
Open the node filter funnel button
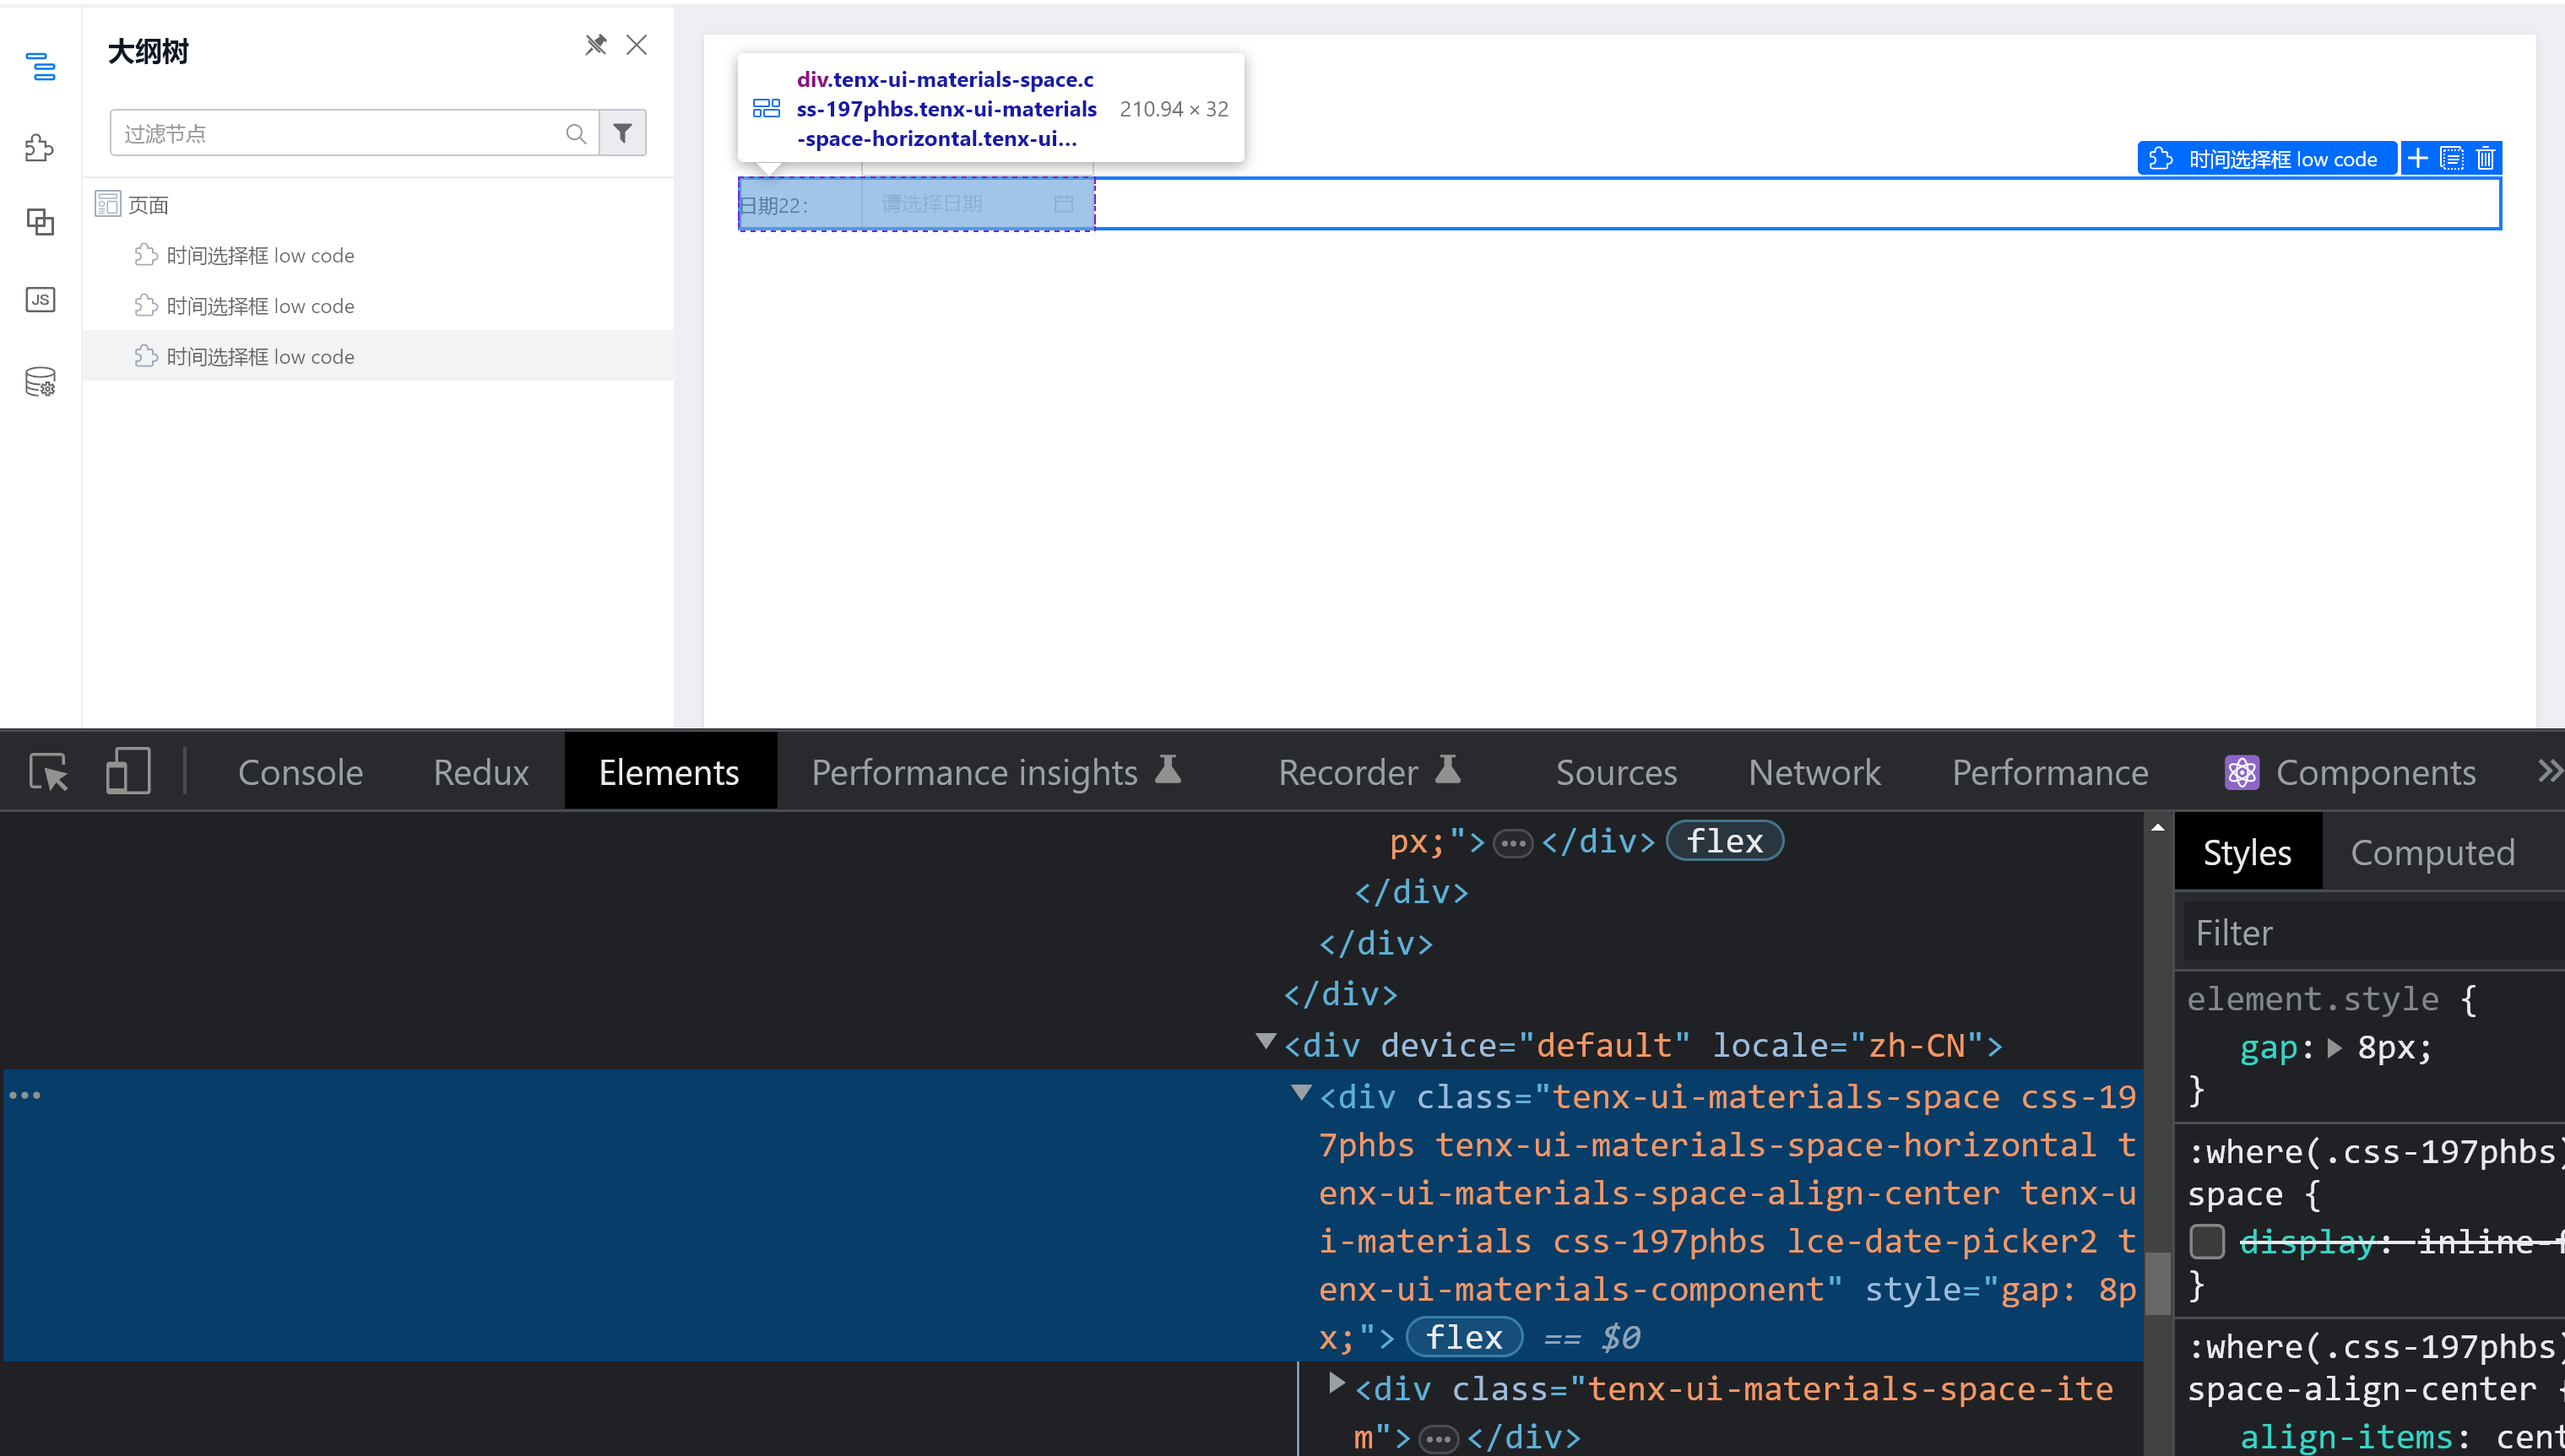(623, 133)
